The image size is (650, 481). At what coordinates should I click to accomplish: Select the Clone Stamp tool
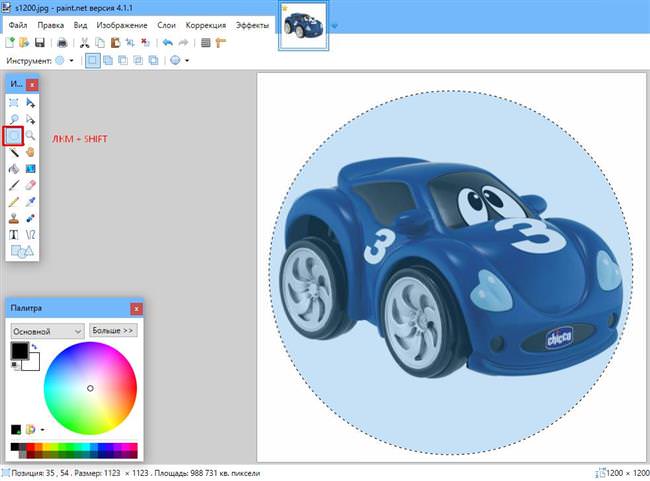pos(14,219)
